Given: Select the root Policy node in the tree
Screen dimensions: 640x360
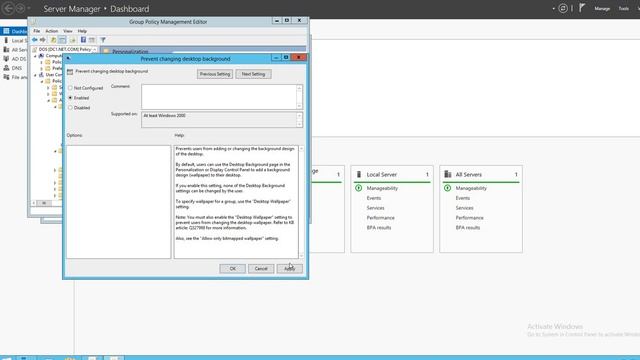Looking at the screenshot, I should click(x=62, y=49).
